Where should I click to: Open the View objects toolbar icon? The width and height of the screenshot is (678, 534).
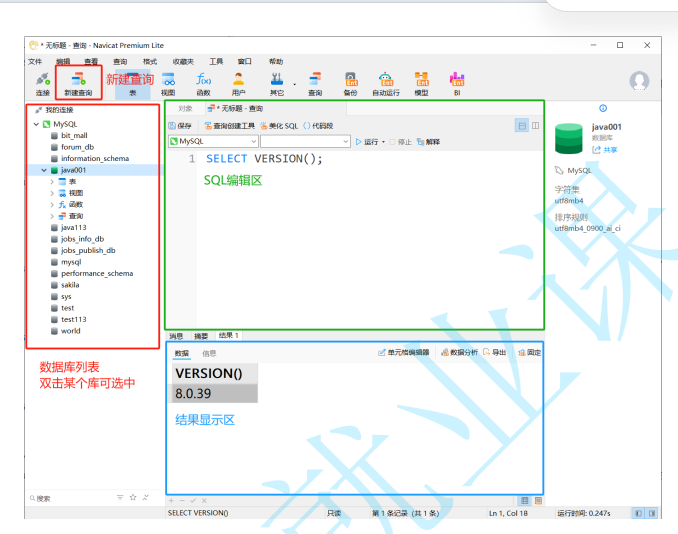168,83
